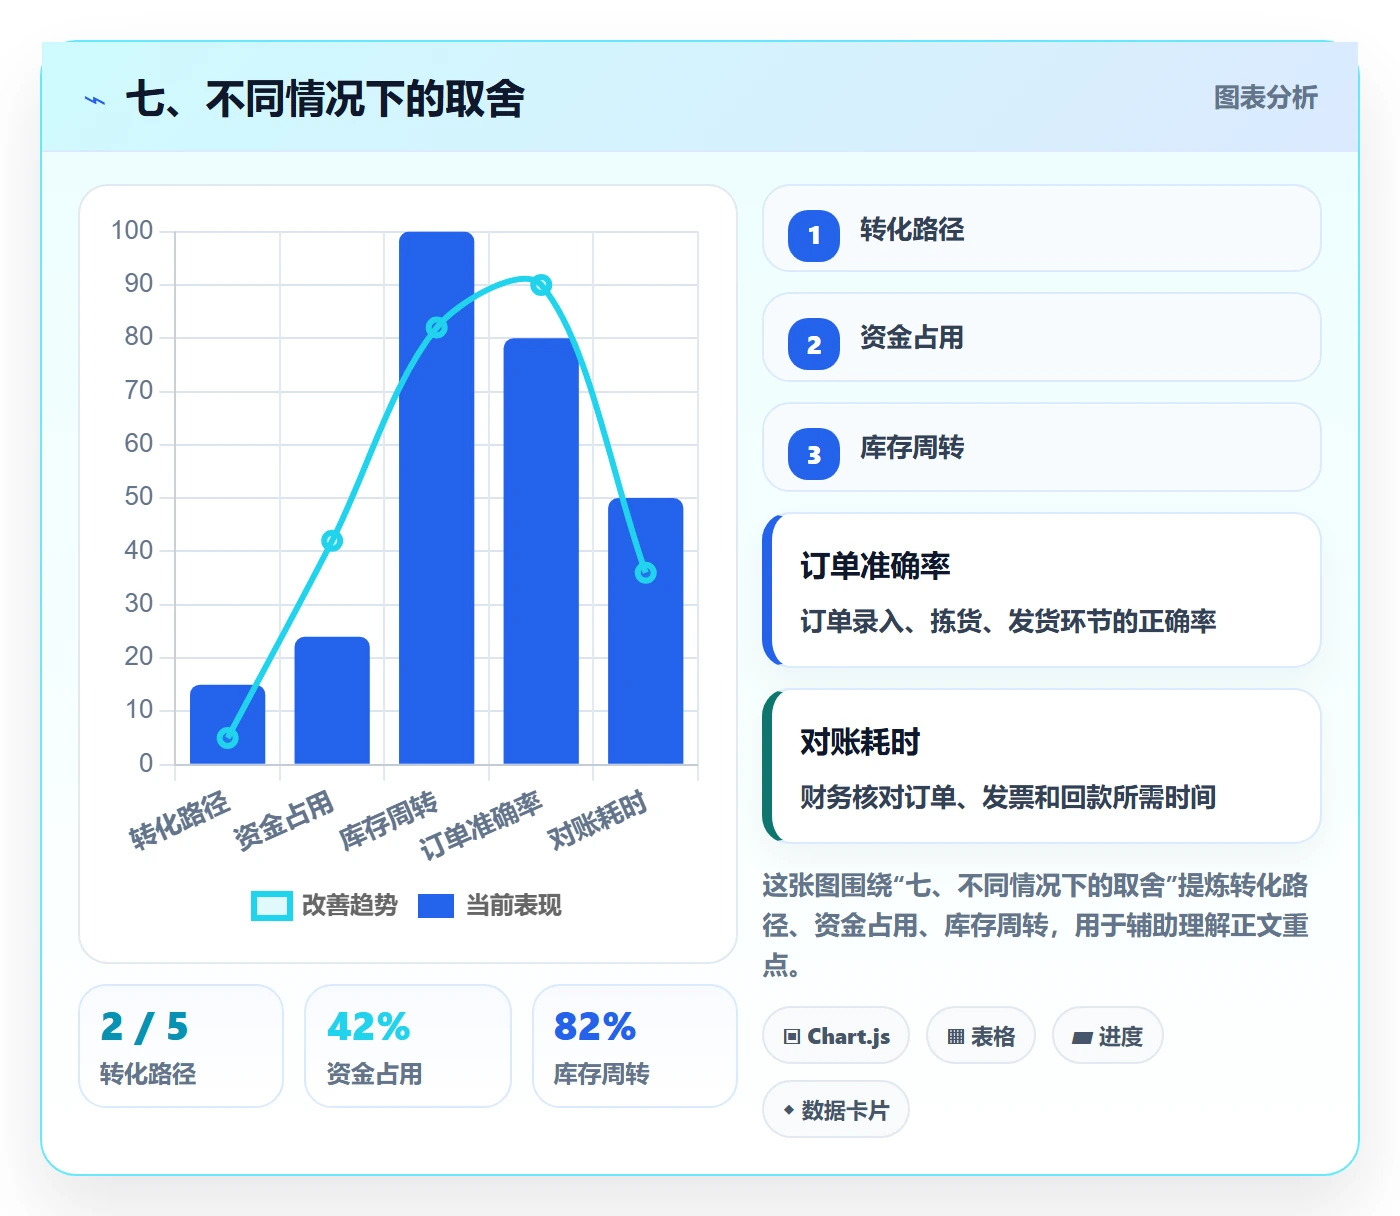Click the y-axis value 100
The height and width of the screenshot is (1216, 1400).
[132, 231]
